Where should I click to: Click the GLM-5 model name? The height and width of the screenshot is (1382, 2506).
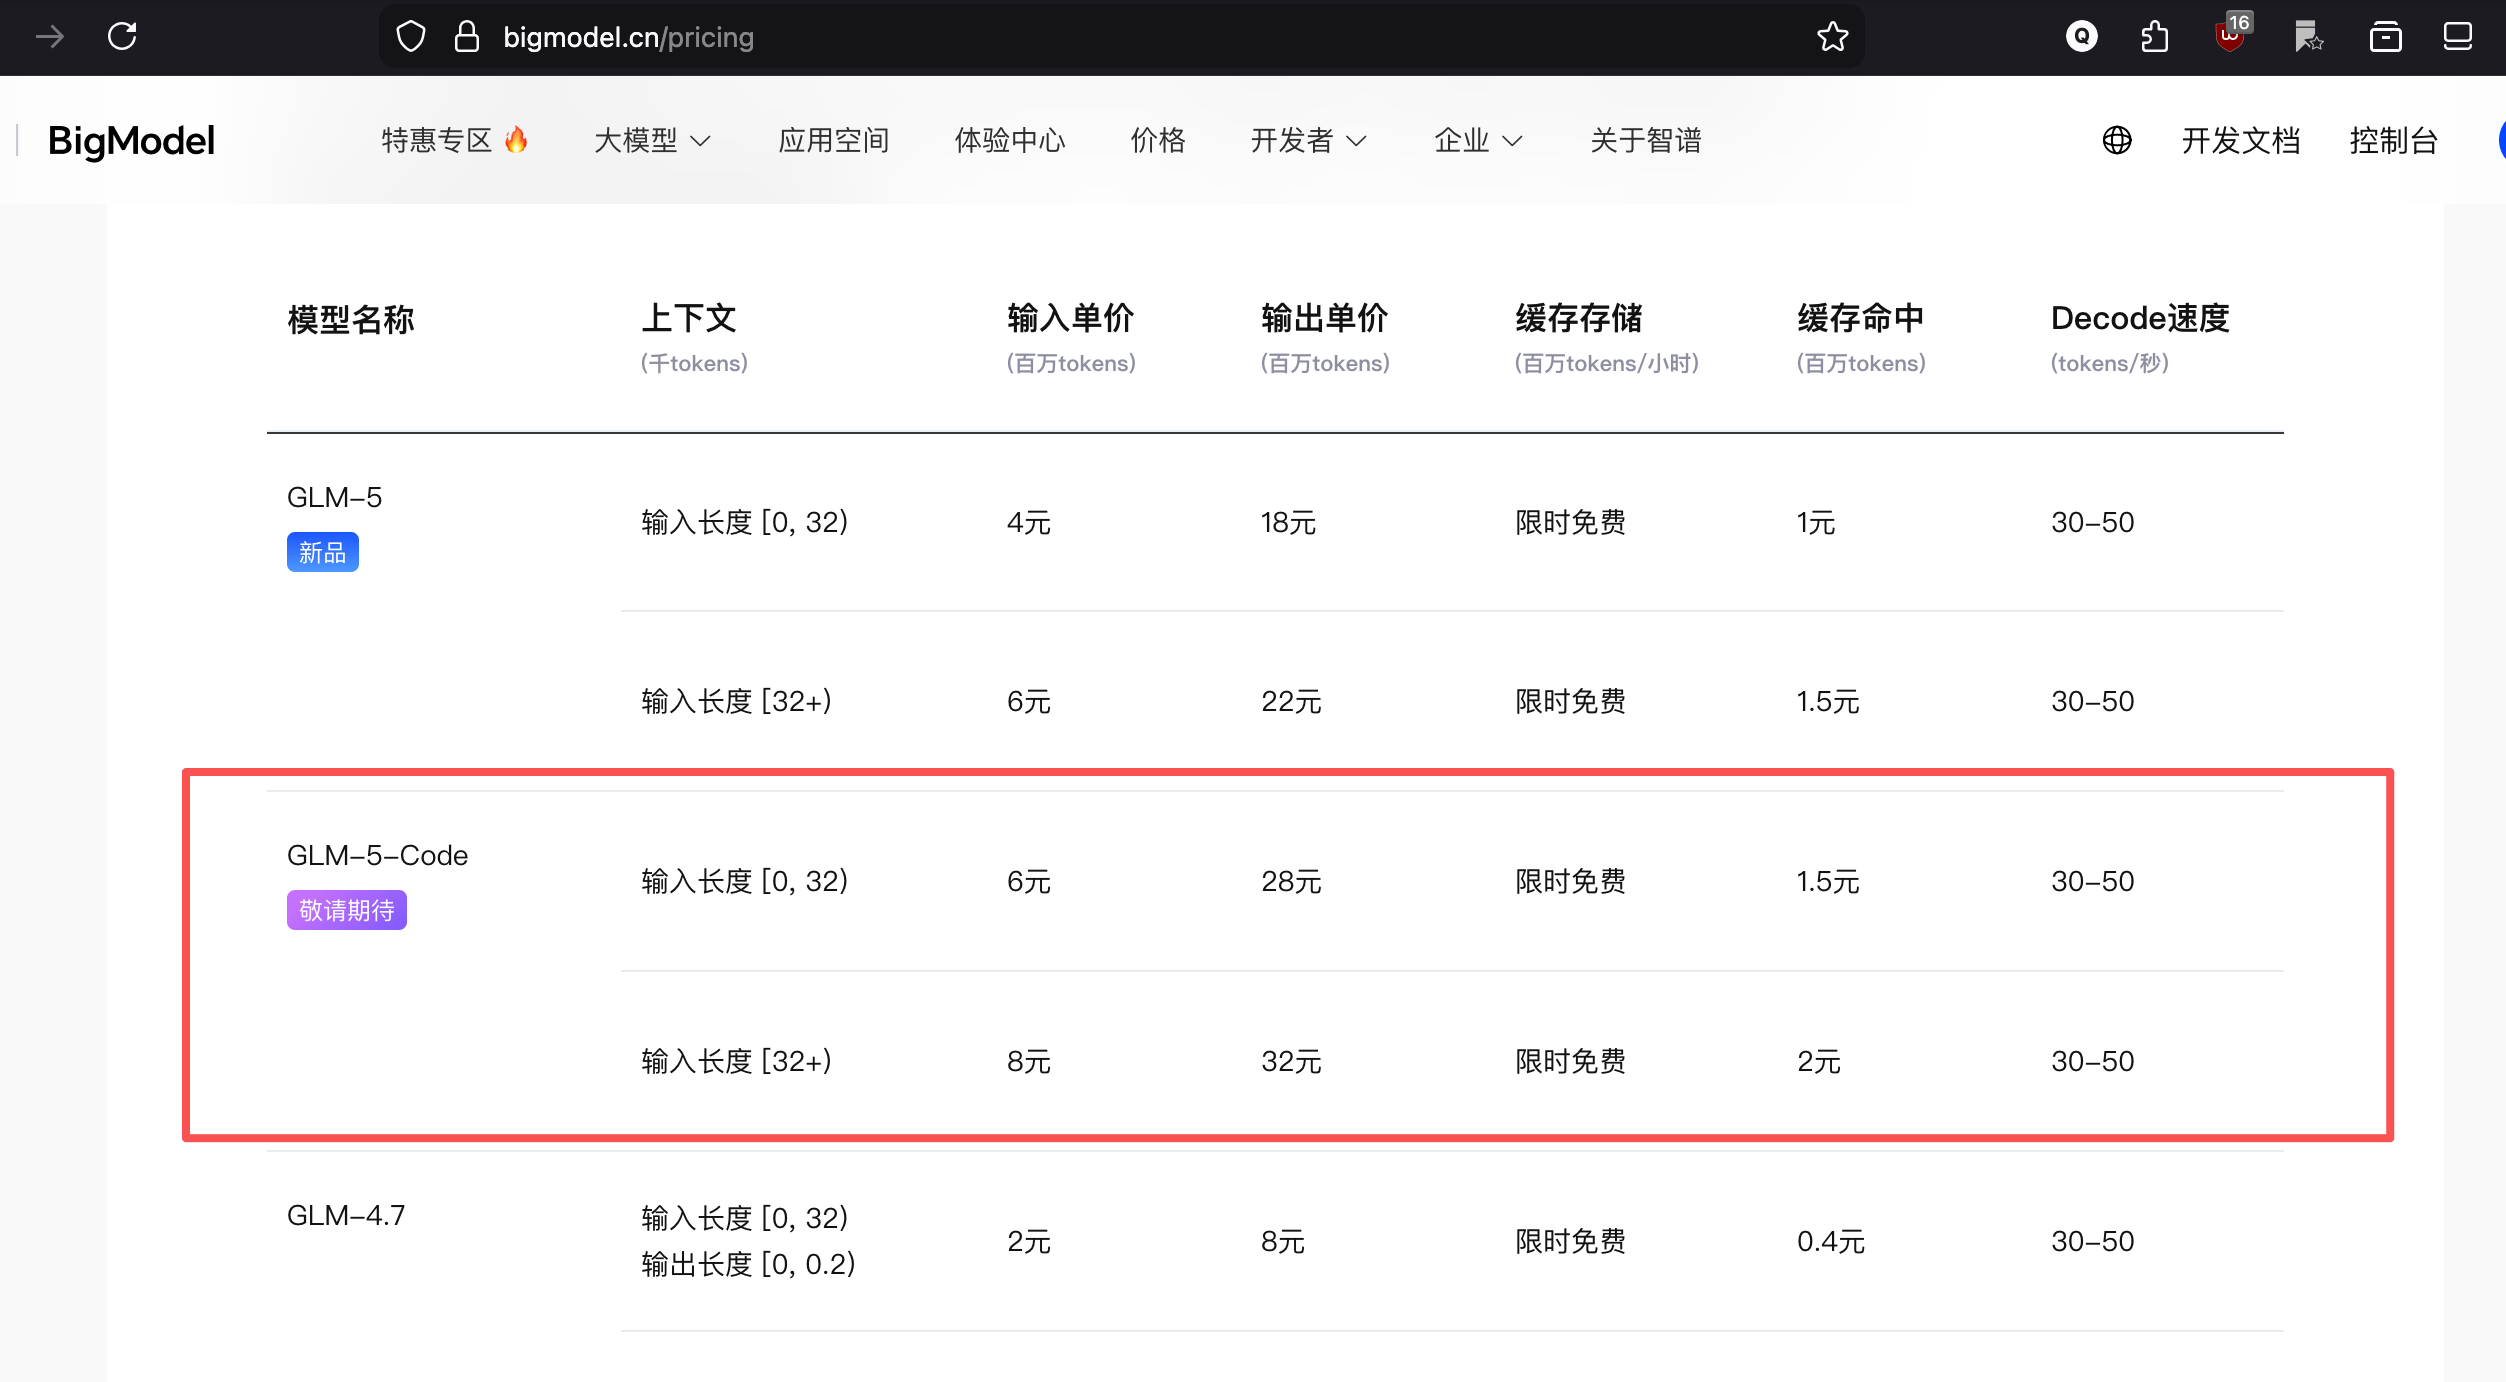[334, 497]
